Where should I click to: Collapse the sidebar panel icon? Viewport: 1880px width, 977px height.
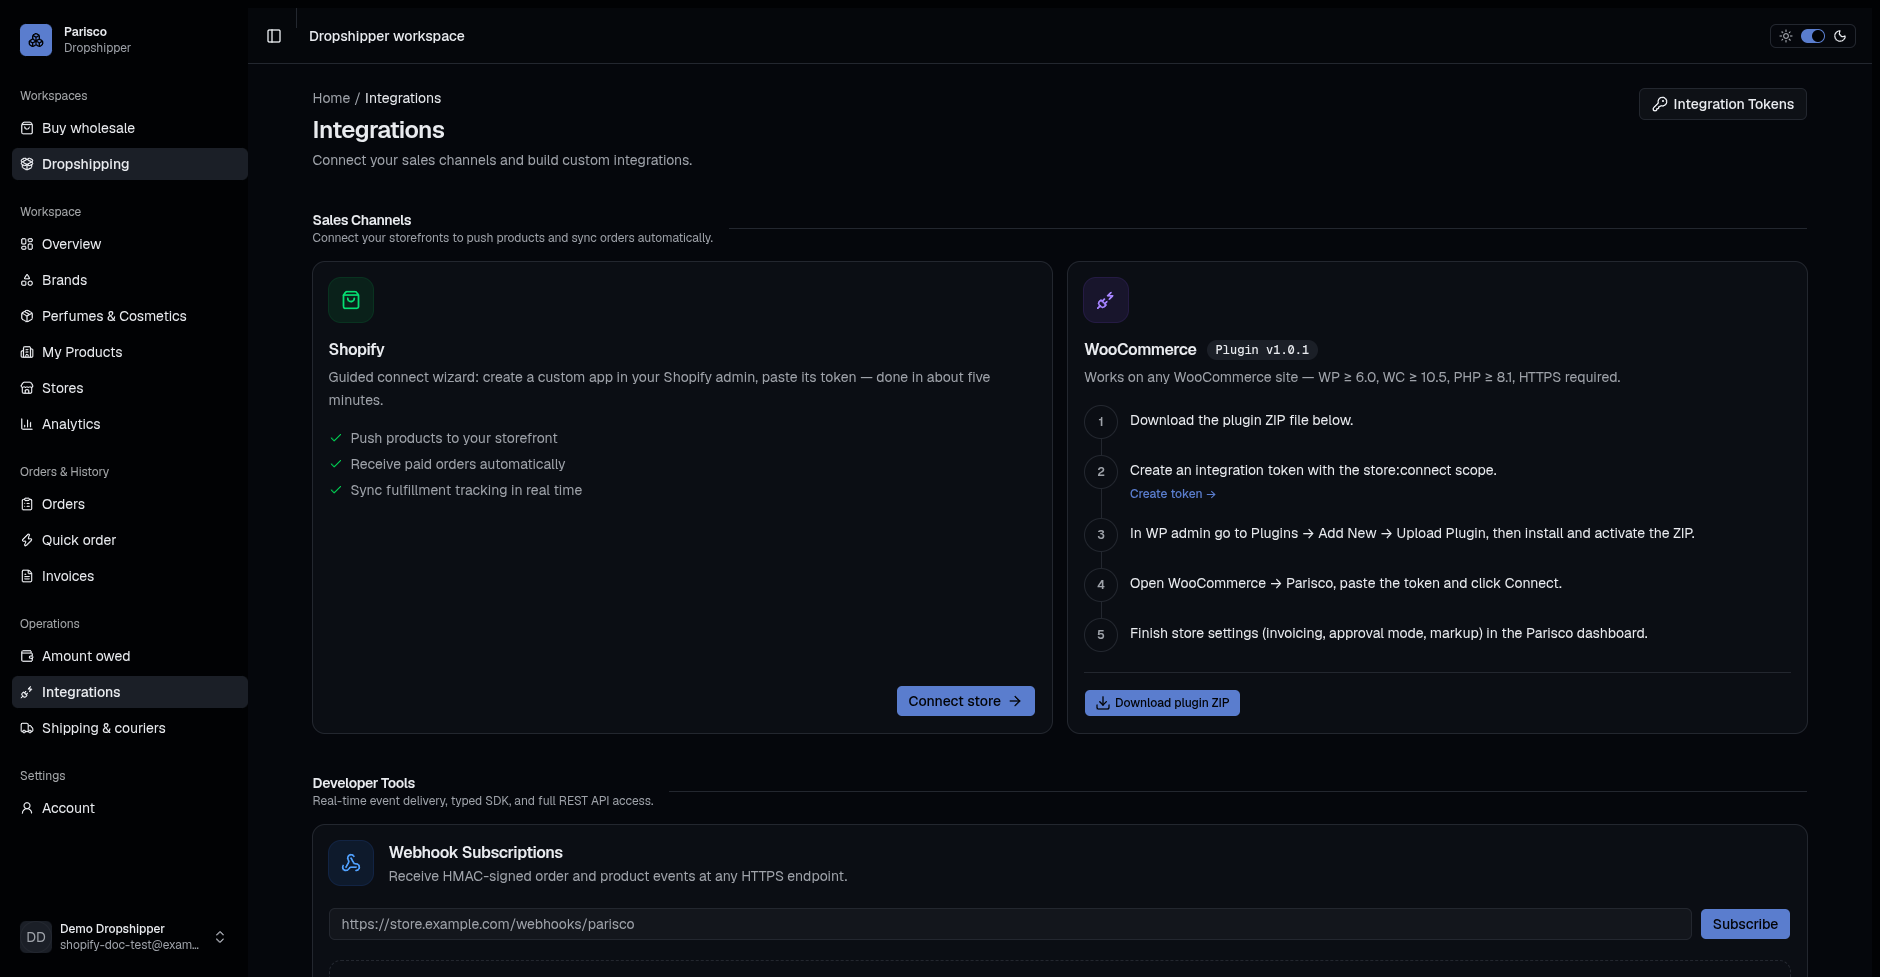click(274, 36)
